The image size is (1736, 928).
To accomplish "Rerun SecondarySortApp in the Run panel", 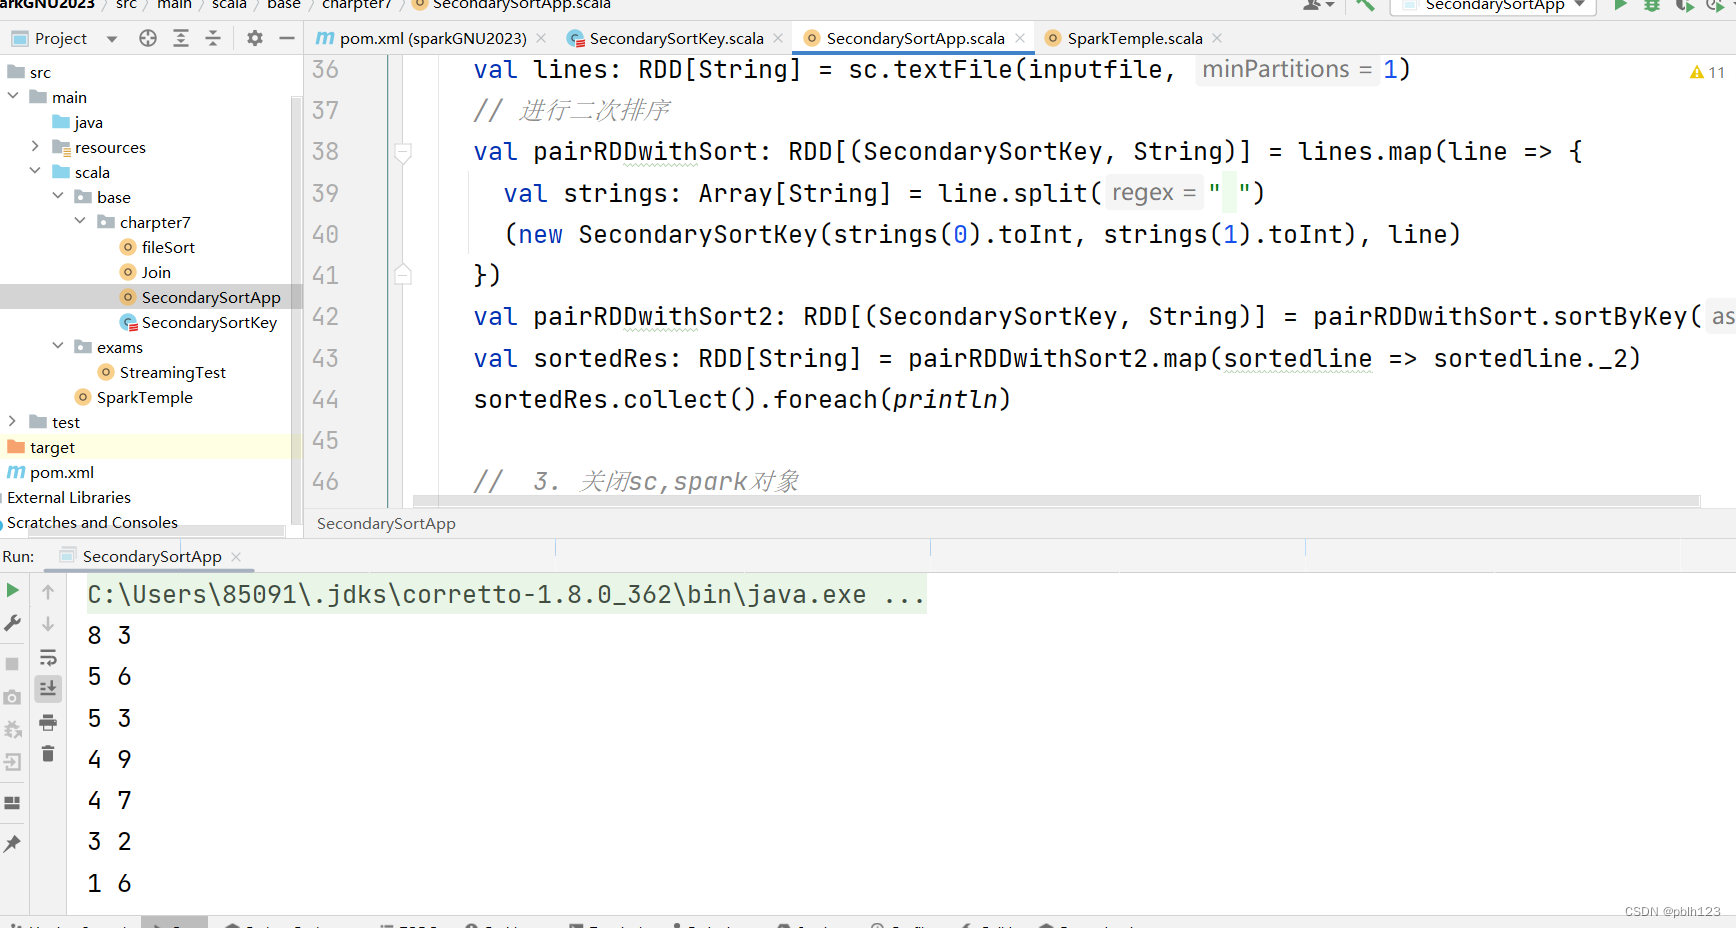I will coord(13,591).
